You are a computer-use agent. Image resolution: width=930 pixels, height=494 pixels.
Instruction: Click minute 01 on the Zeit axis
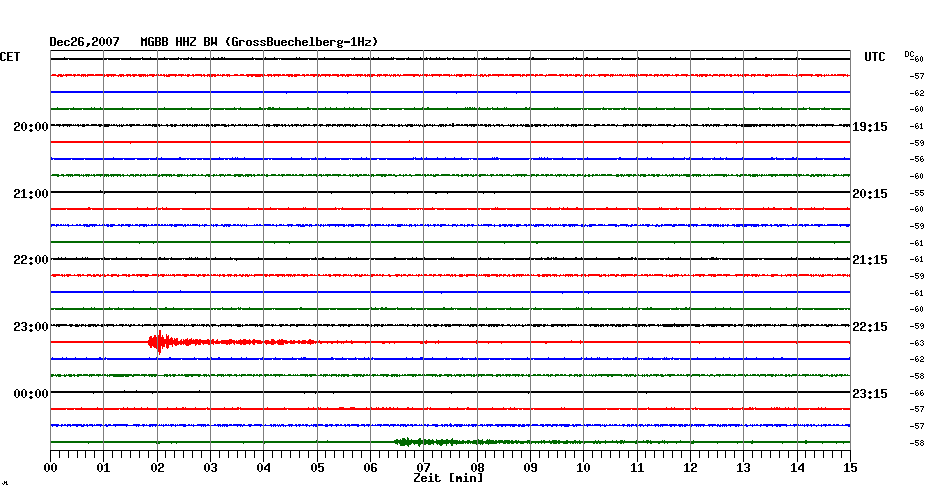[x=104, y=468]
